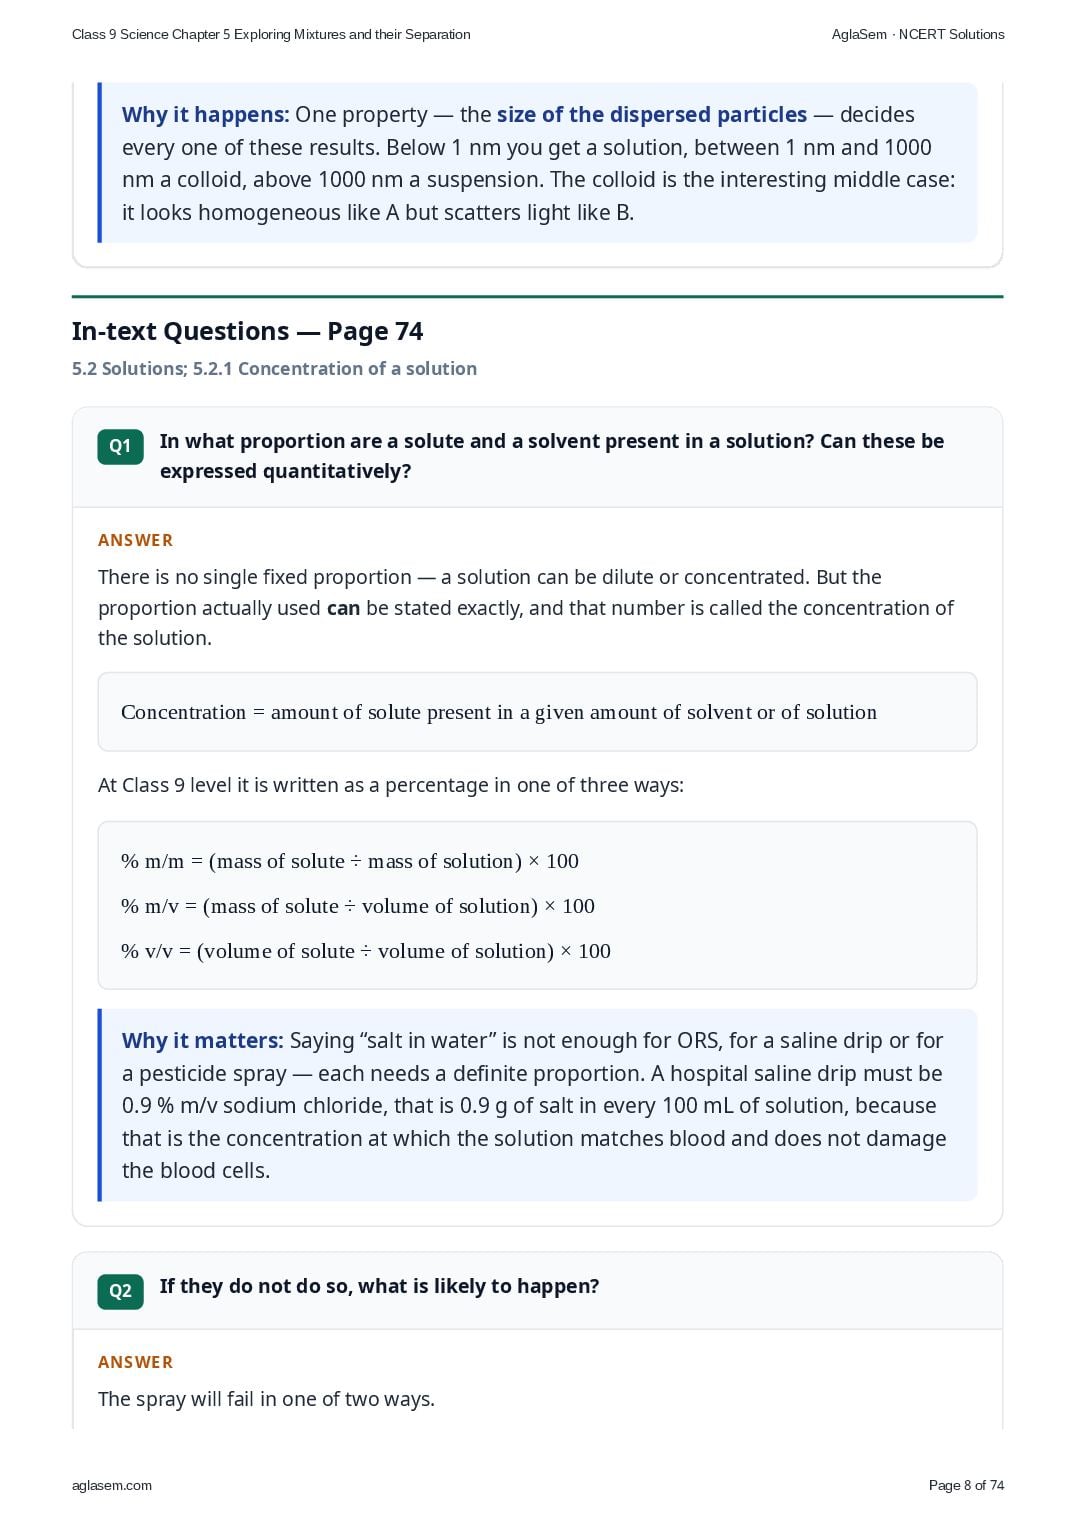Viewport: 1076px width, 1522px height.
Task: Click the 5.2 Solutions section subtitle
Action: pyautogui.click(x=274, y=368)
